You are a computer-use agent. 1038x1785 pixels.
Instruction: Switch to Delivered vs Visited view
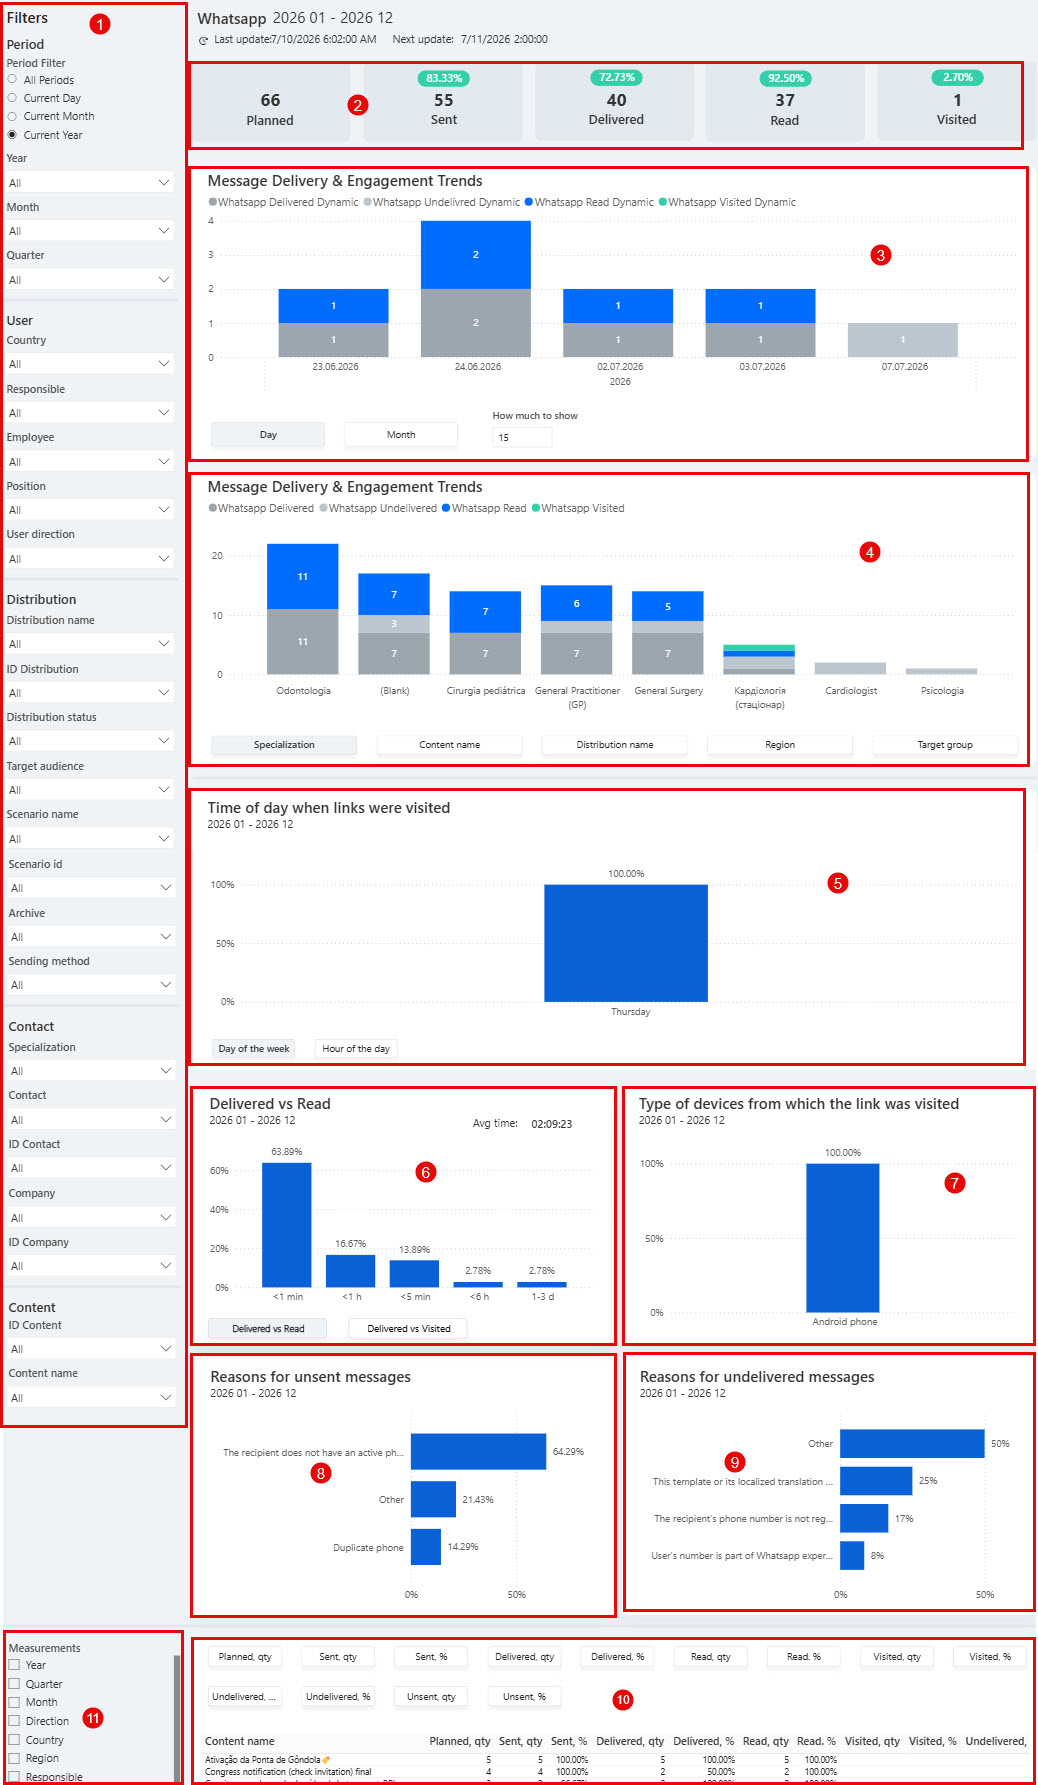click(x=408, y=1329)
